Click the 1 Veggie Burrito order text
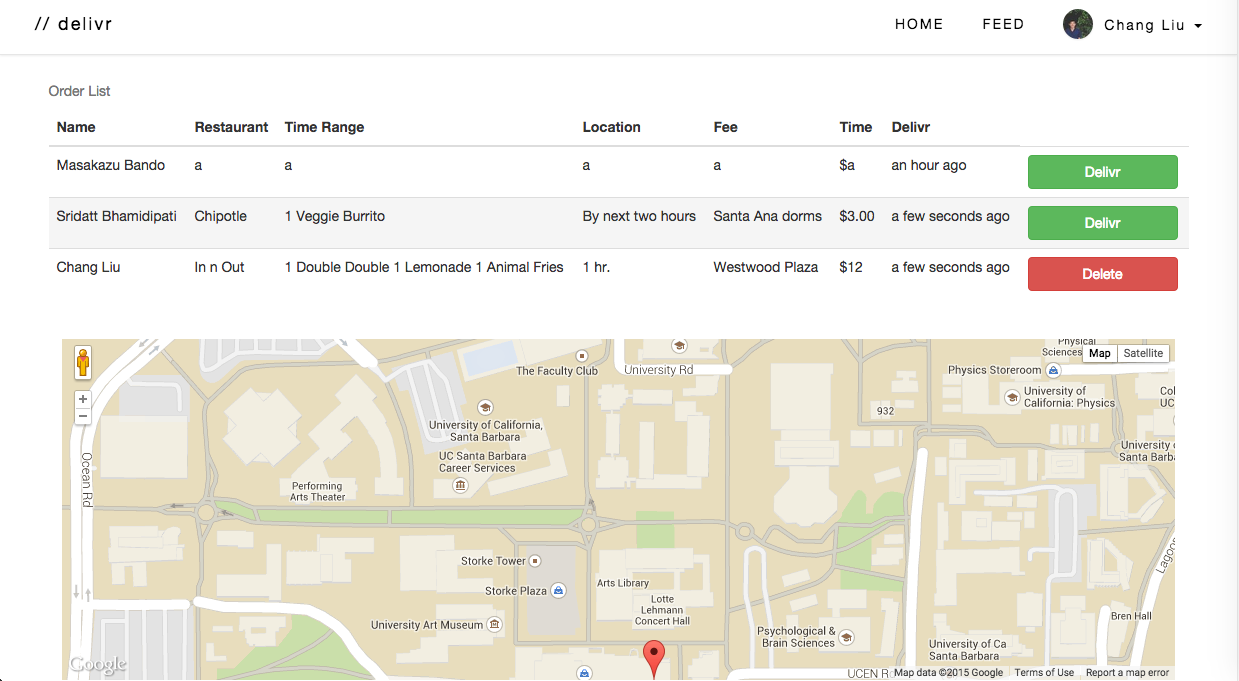 click(x=335, y=216)
